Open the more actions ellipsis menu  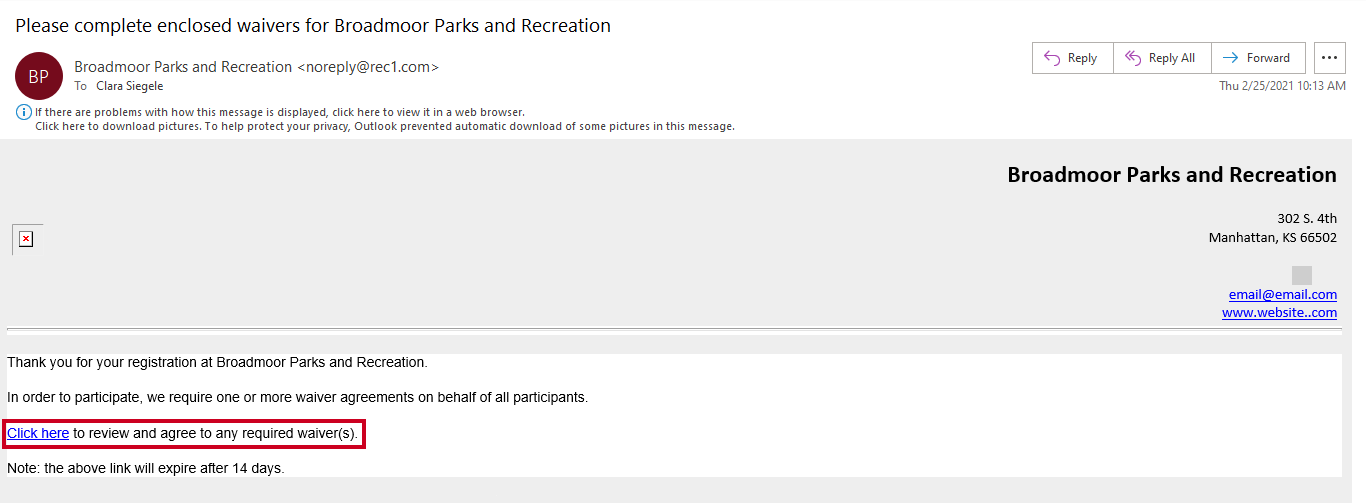coord(1329,58)
